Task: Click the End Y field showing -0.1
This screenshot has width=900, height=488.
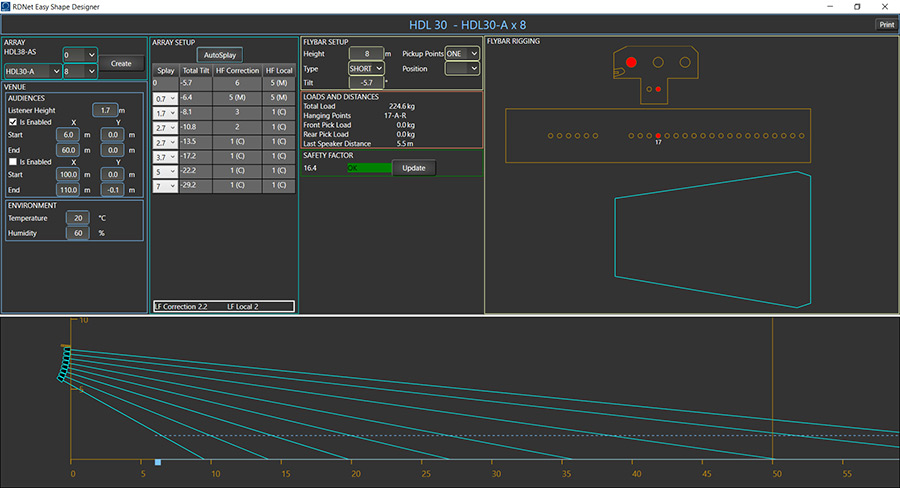Action: point(112,189)
